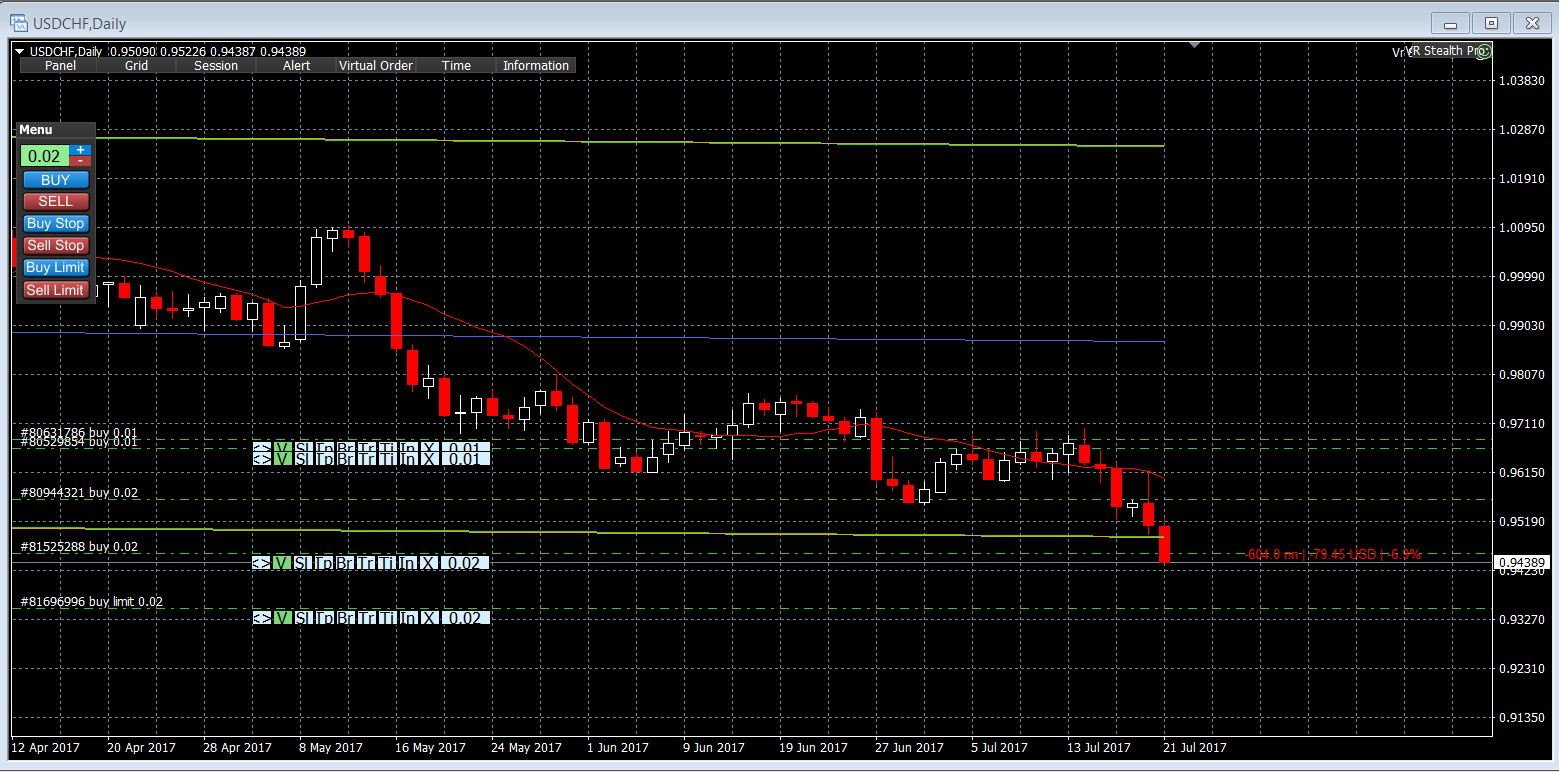The height and width of the screenshot is (772, 1559).
Task: Expand the triangle next to USDCHF,Daily
Action: tap(20, 51)
